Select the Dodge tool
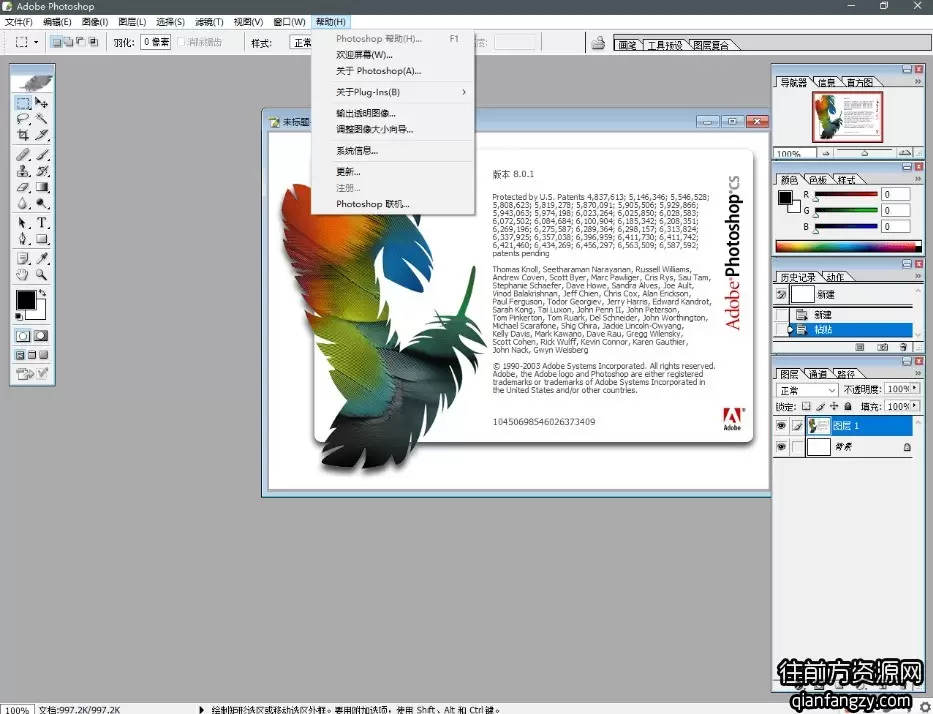This screenshot has width=933, height=714. 41,203
